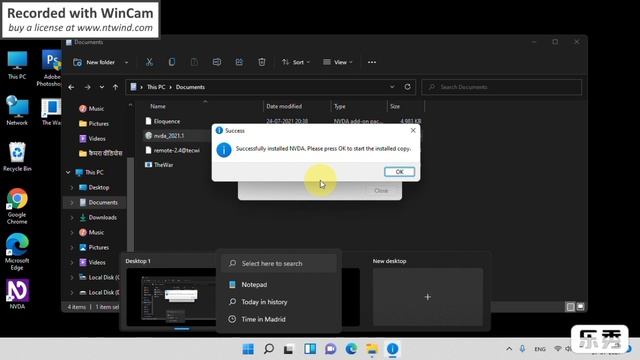Open NVDA desktop shortcut icon
Screen dimensions: 640x360
(17, 294)
